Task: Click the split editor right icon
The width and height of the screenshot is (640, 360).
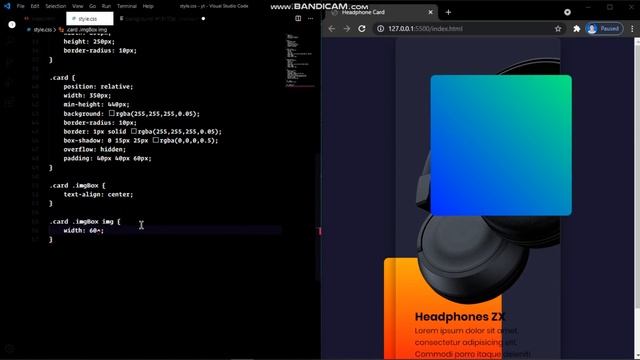Action: 298,18
